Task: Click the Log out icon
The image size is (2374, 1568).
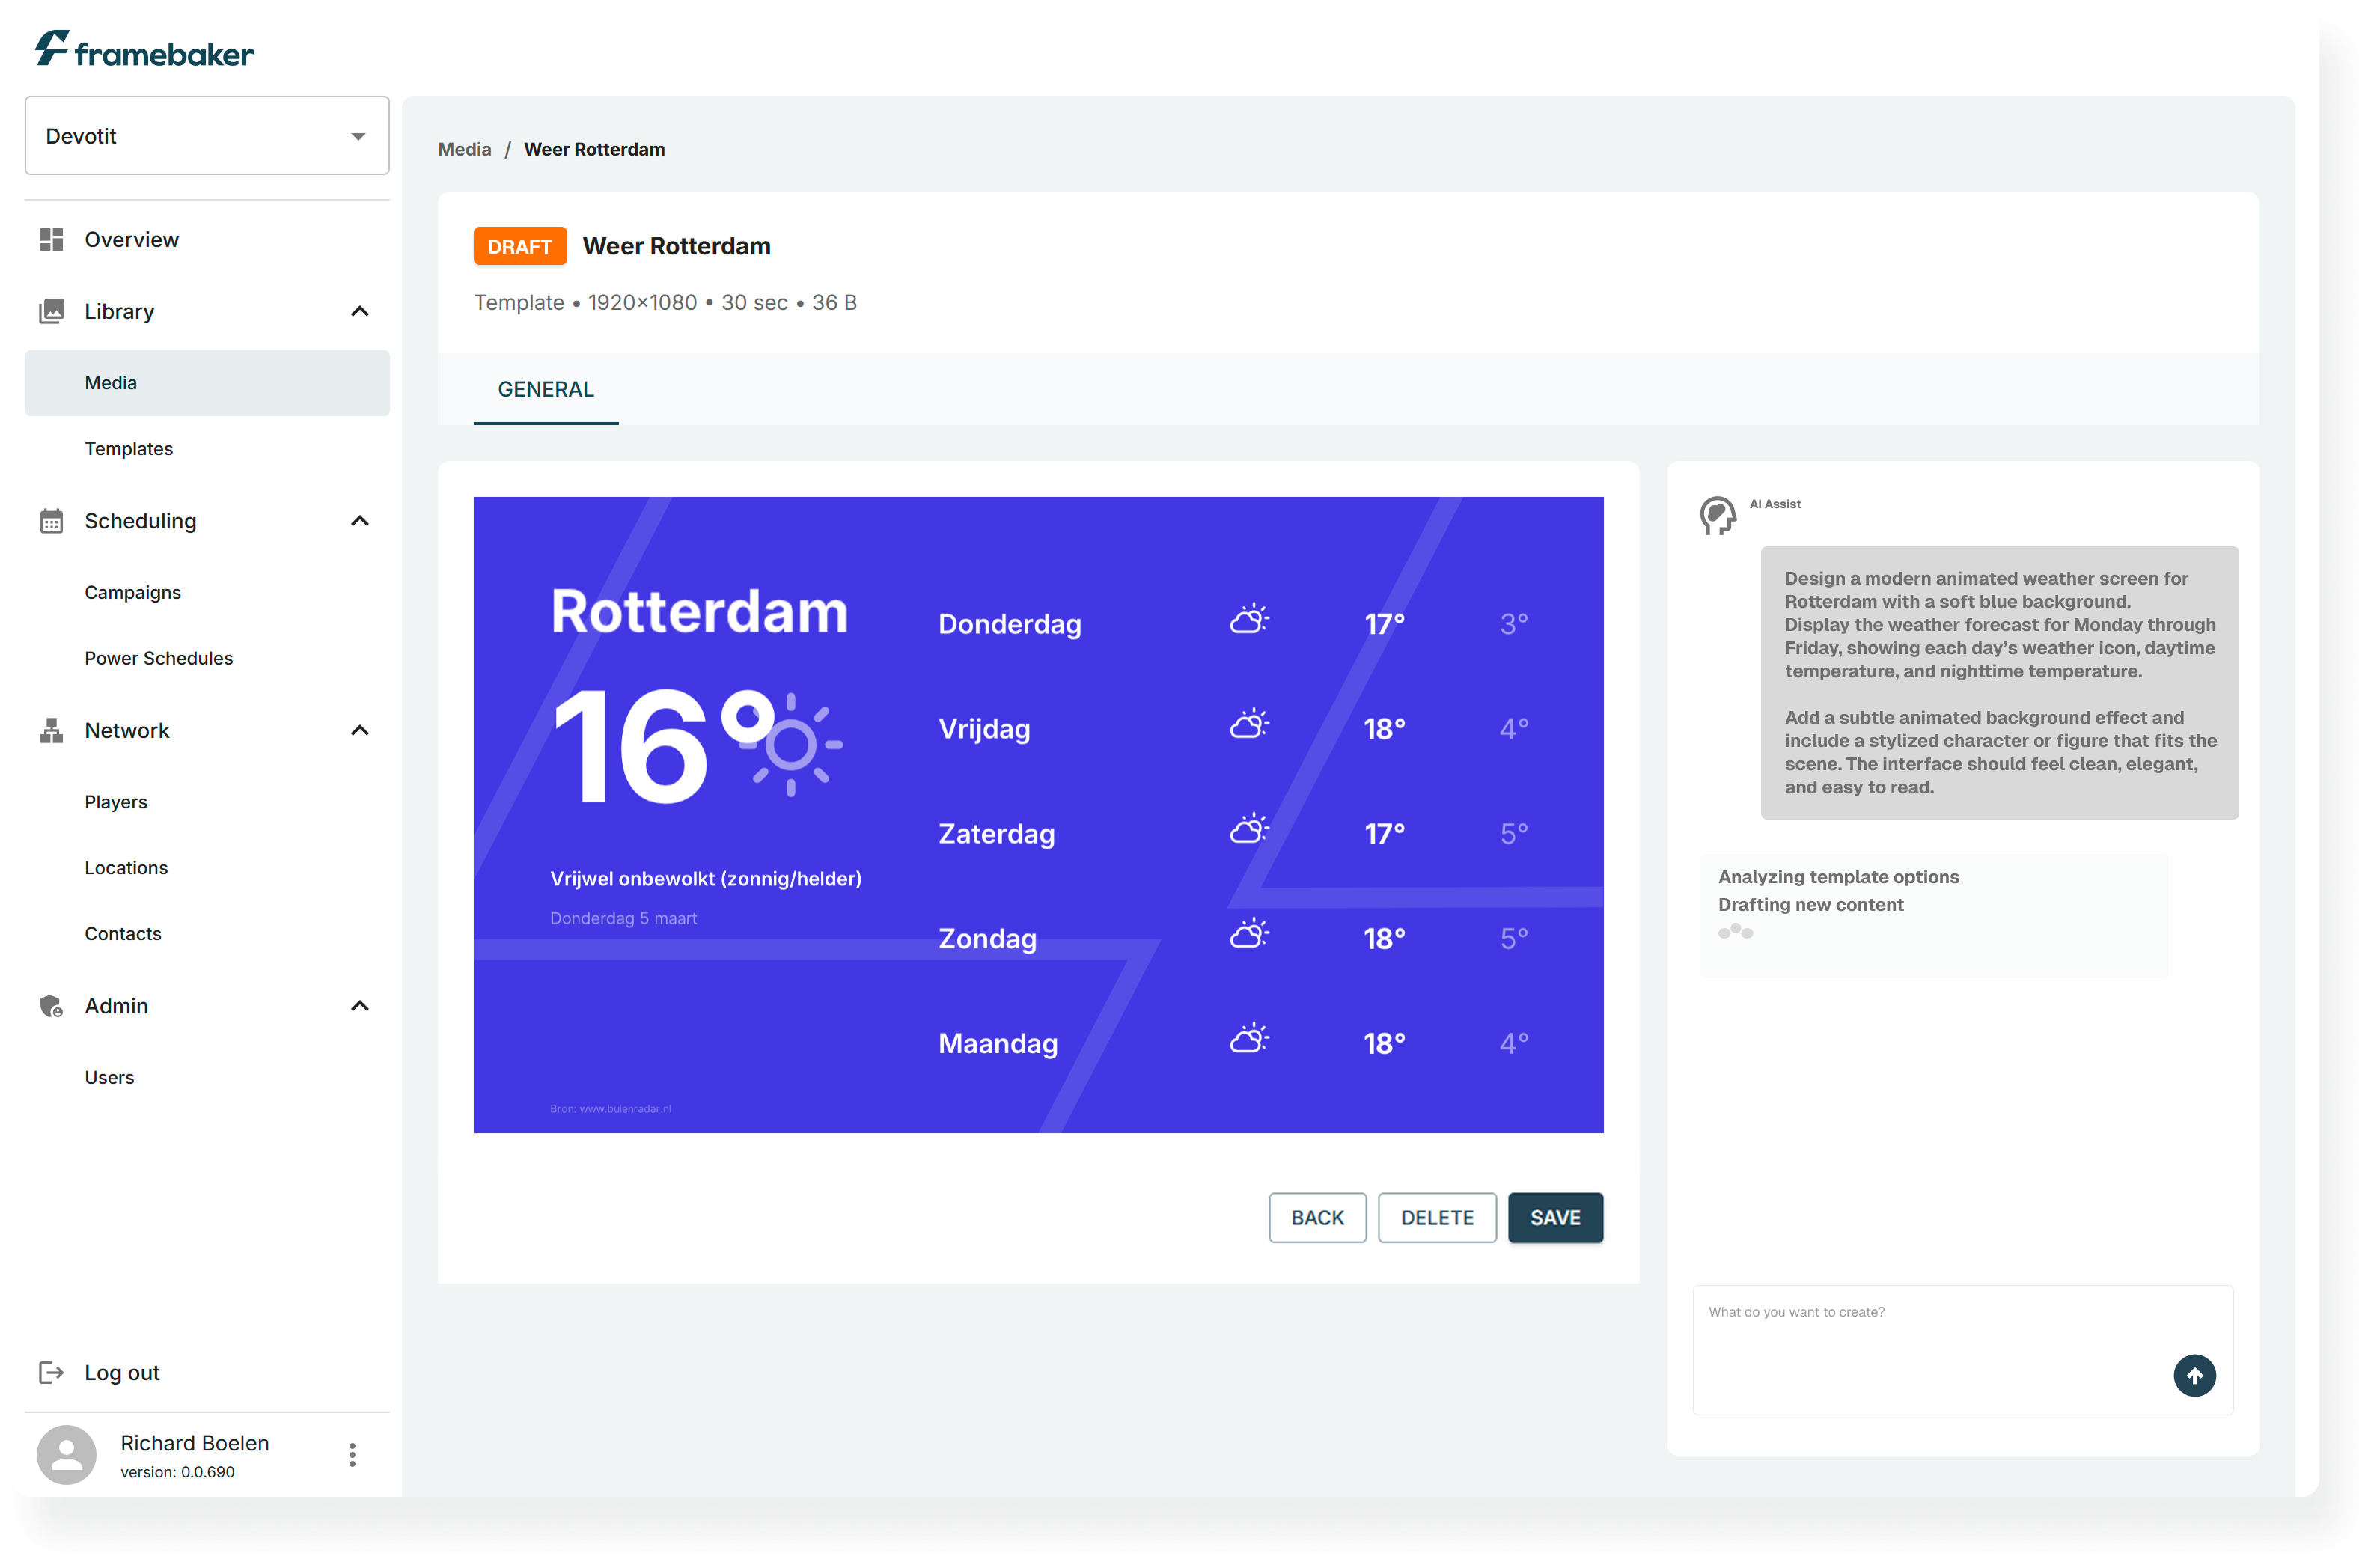Action: (x=51, y=1373)
